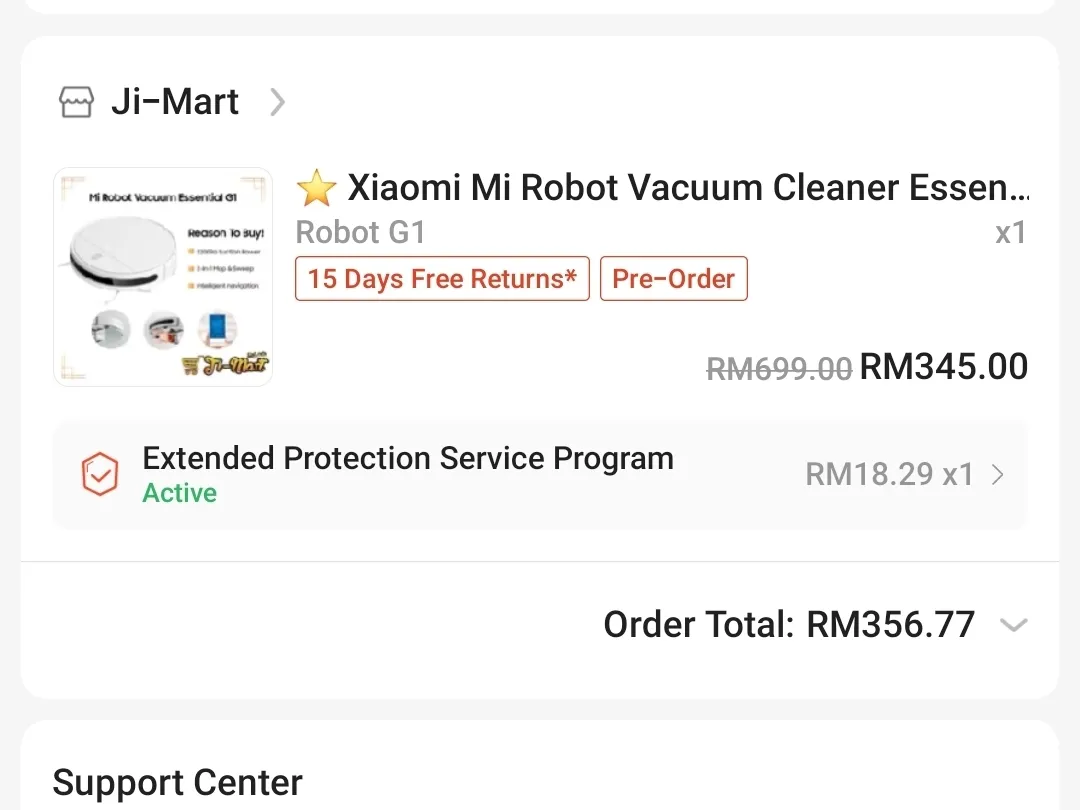This screenshot has height=810, width=1080.
Task: Click the RM345.00 discounted price
Action: (x=944, y=367)
